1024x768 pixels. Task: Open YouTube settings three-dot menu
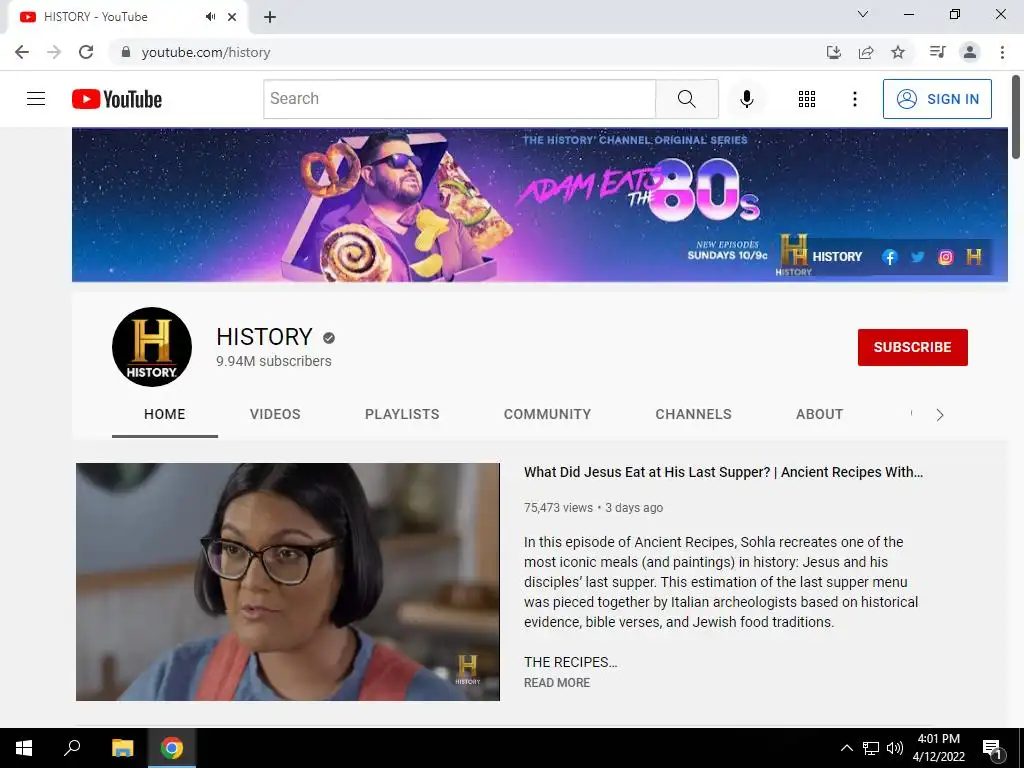854,99
